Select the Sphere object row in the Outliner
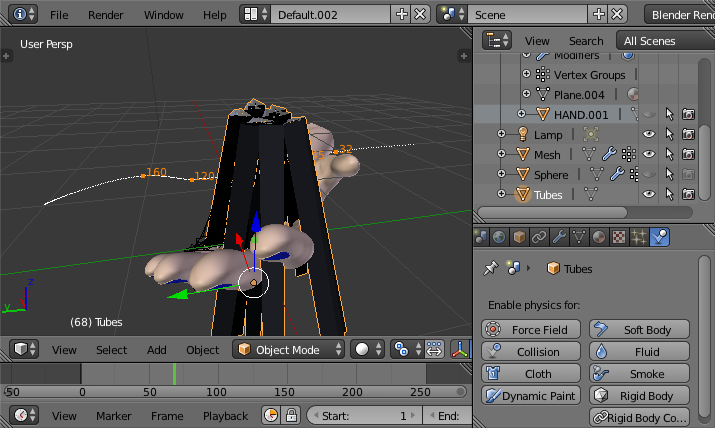This screenshot has width=715, height=428. point(551,175)
